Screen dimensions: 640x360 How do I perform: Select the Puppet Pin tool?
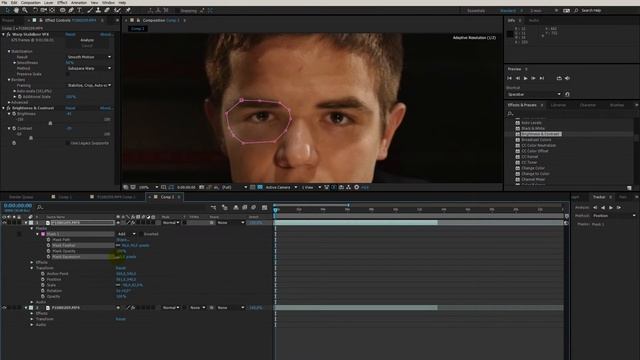[128, 10]
